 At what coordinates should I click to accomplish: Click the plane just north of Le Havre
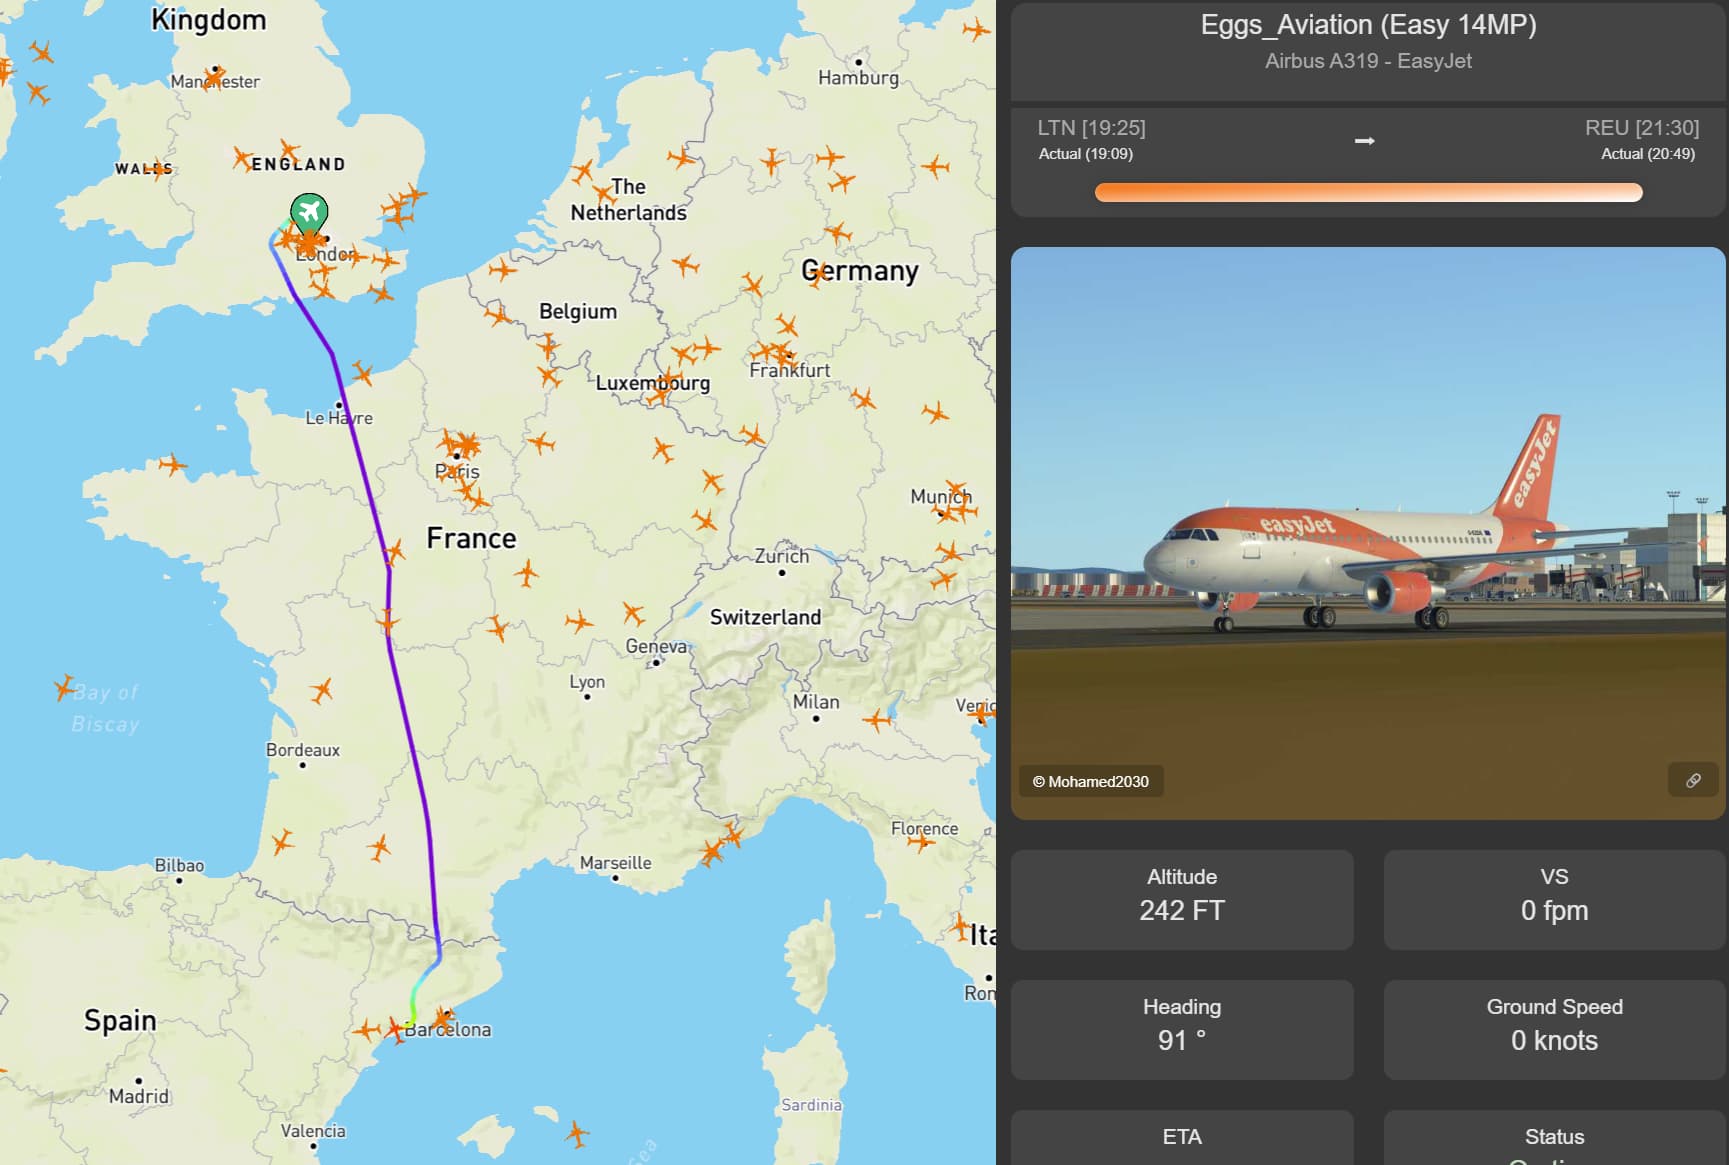[362, 375]
